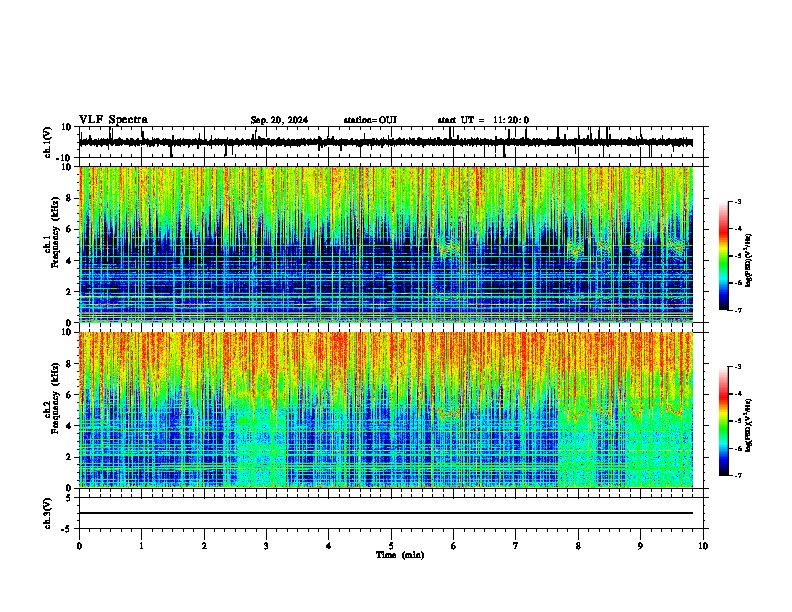This screenshot has height=612, width=792.
Task: Click the date Sep. 20, 2024
Action: pyautogui.click(x=279, y=120)
